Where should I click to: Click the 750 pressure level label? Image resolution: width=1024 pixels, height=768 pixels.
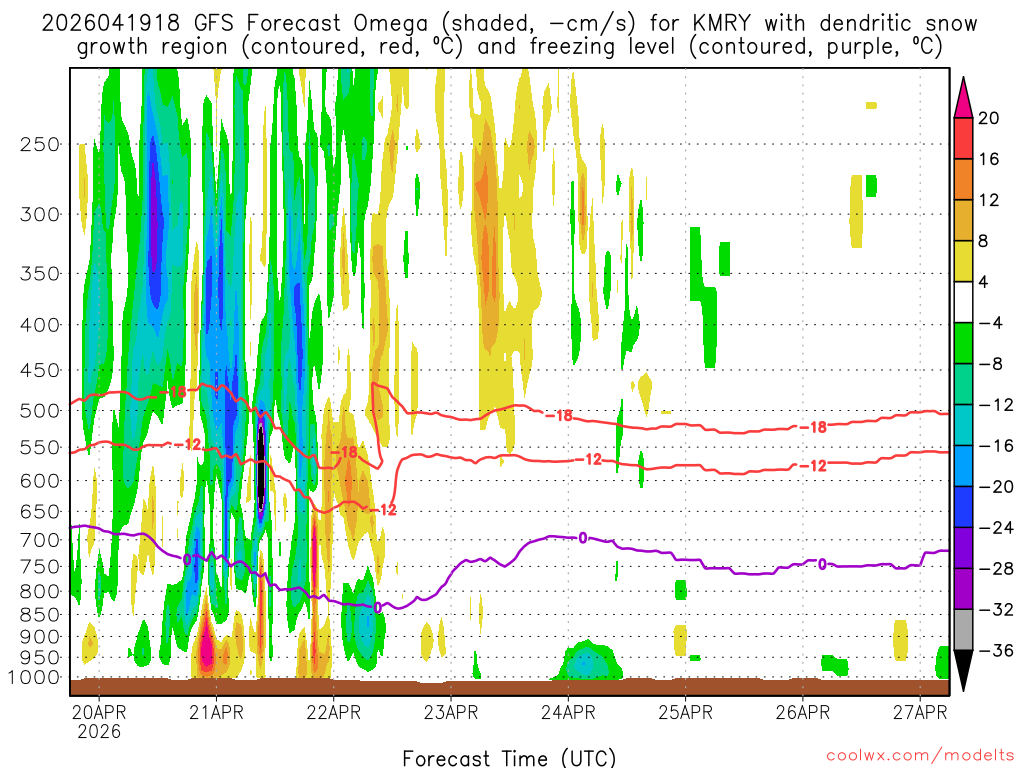pyautogui.click(x=40, y=567)
